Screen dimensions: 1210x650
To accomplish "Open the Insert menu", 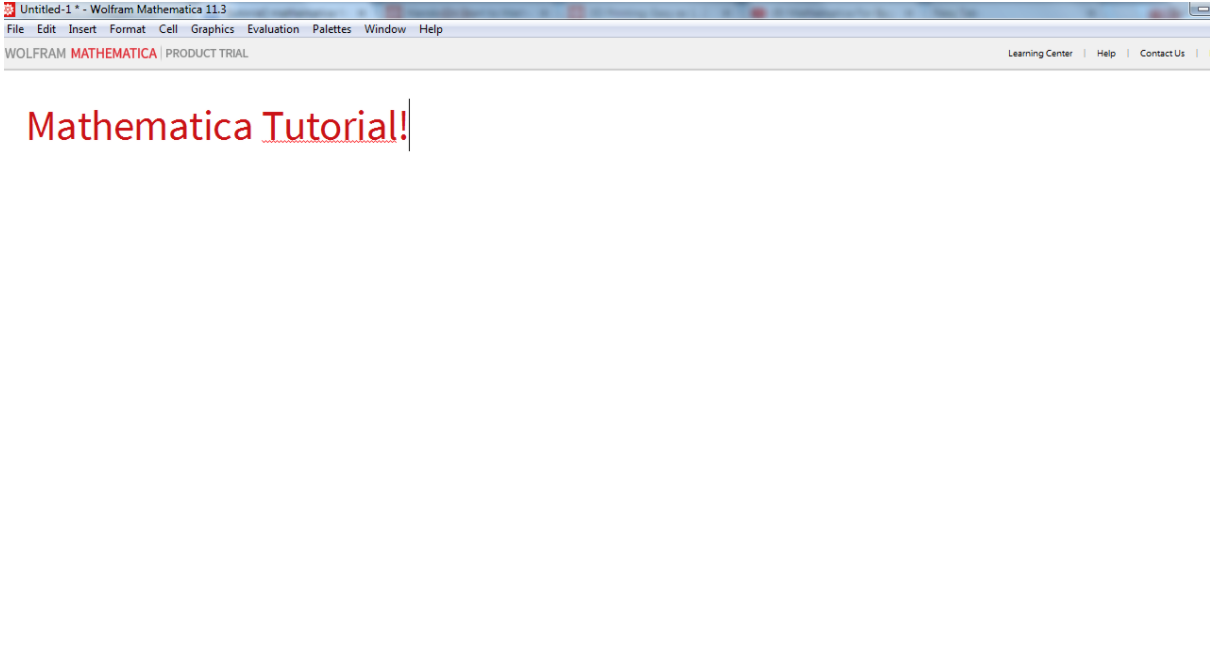I will click(82, 29).
